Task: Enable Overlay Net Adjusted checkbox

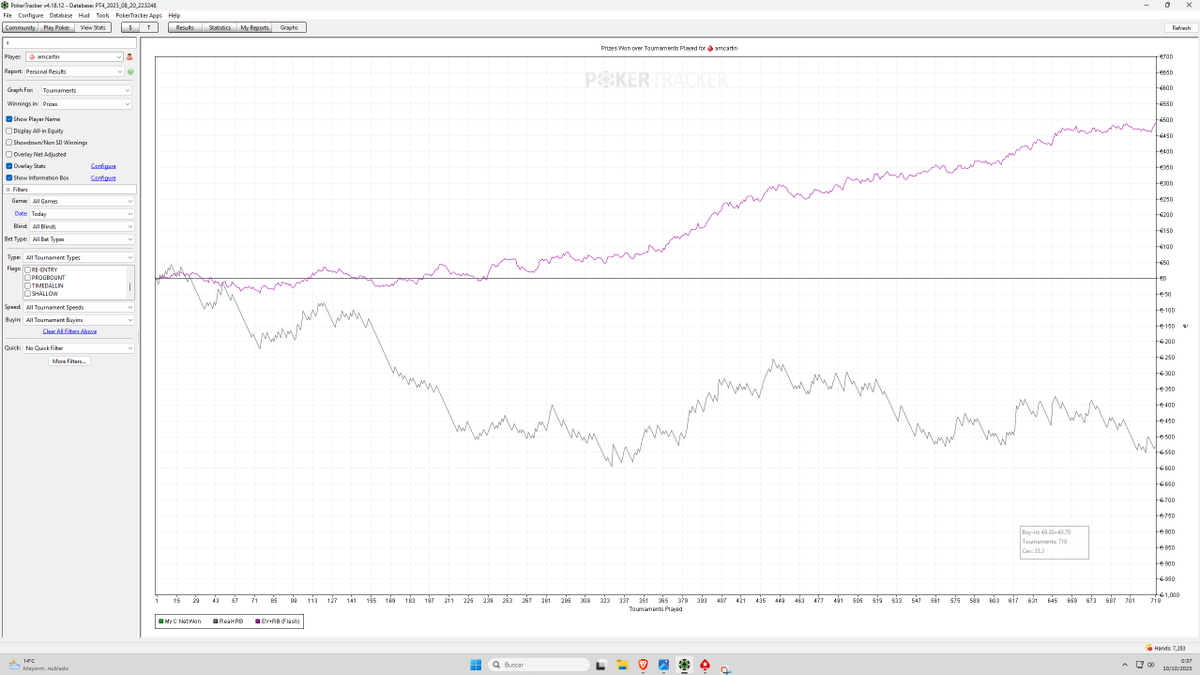Action: [9, 155]
